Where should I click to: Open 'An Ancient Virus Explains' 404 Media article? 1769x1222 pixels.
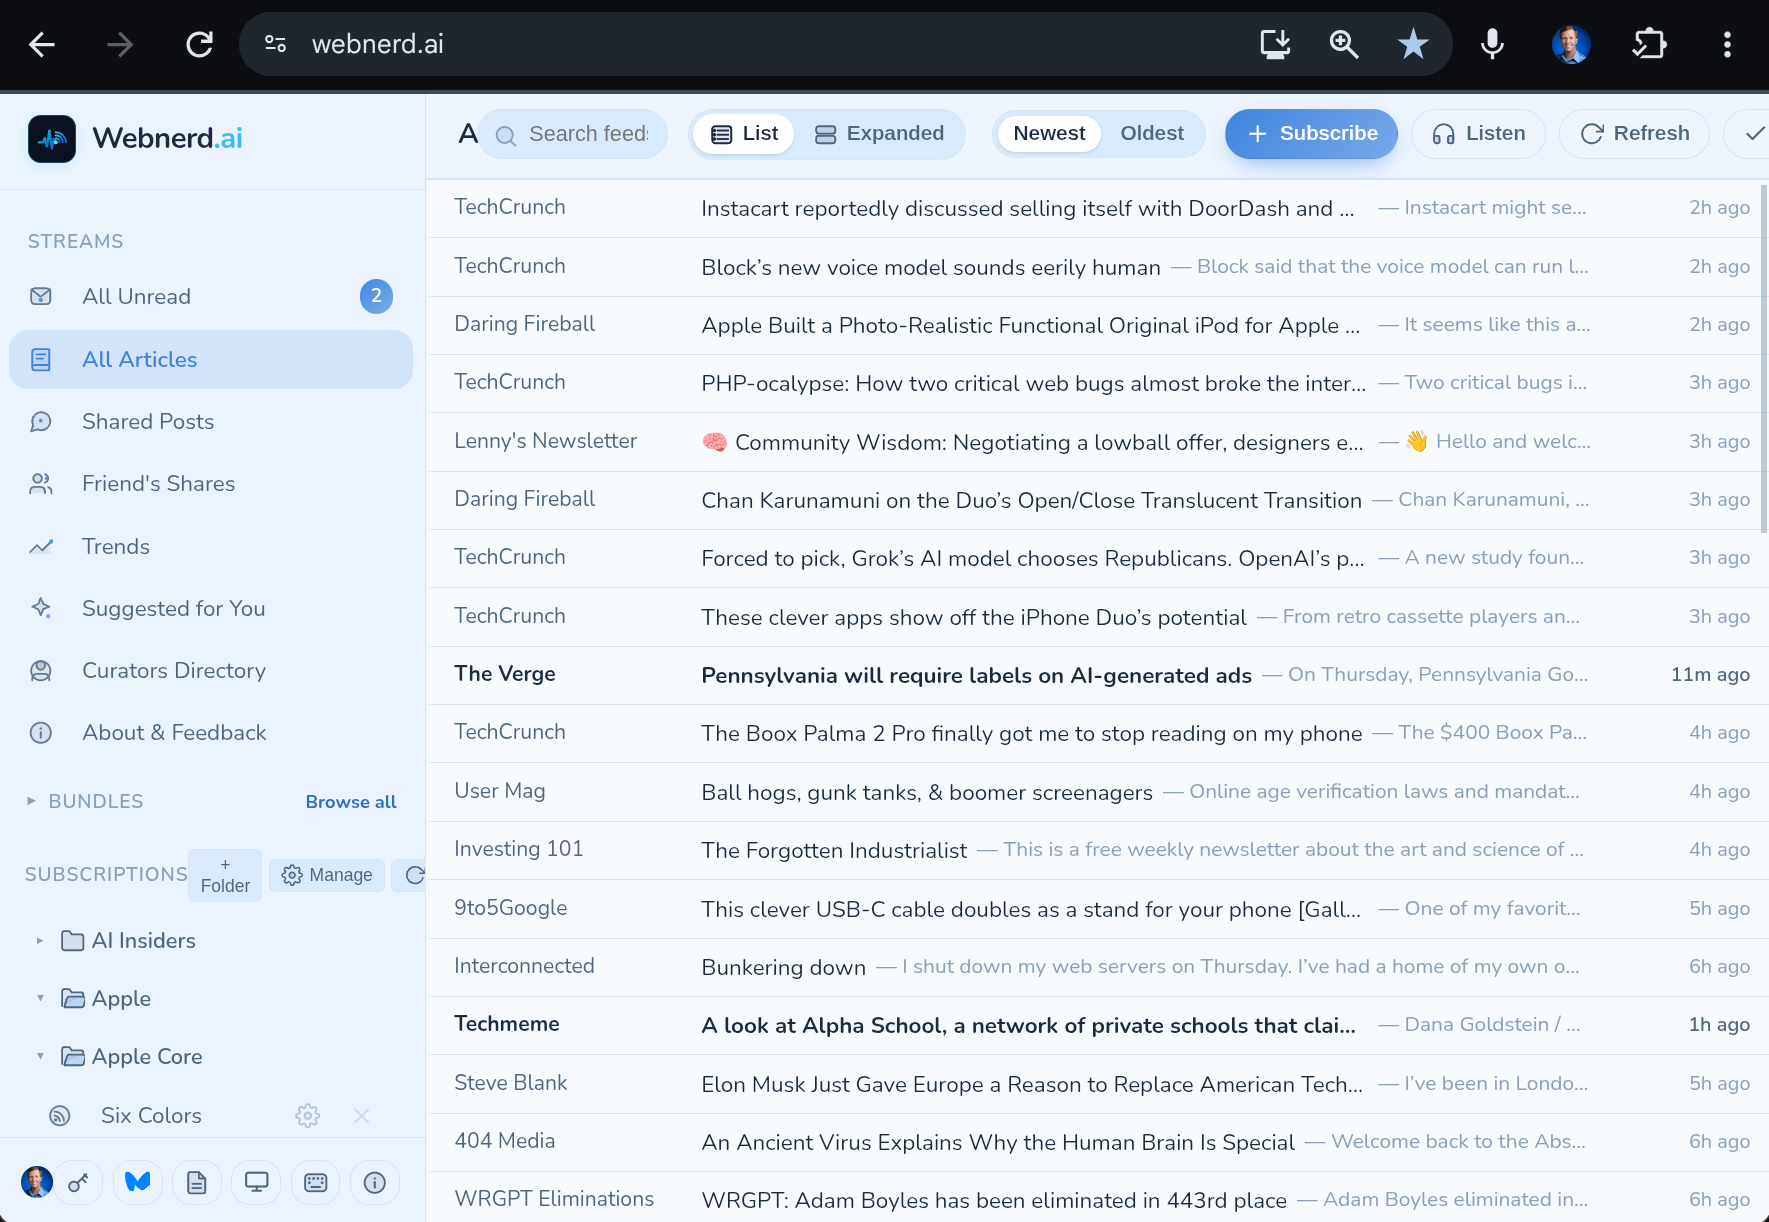point(1098,1142)
